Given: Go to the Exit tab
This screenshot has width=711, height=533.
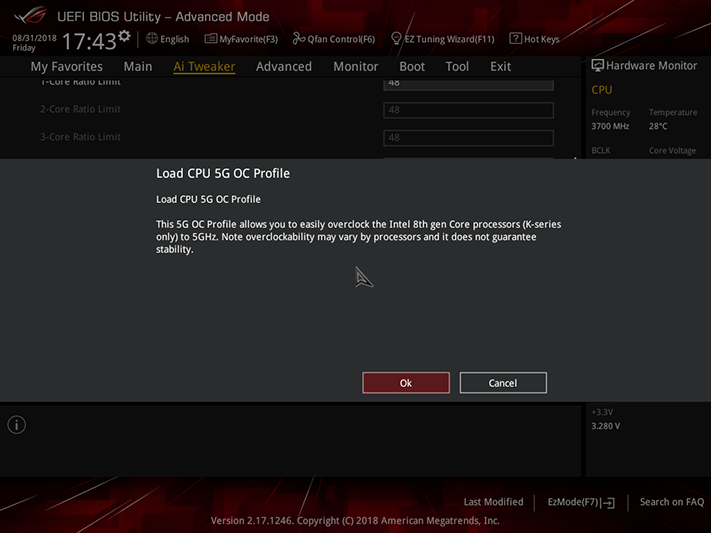Looking at the screenshot, I should [x=500, y=67].
